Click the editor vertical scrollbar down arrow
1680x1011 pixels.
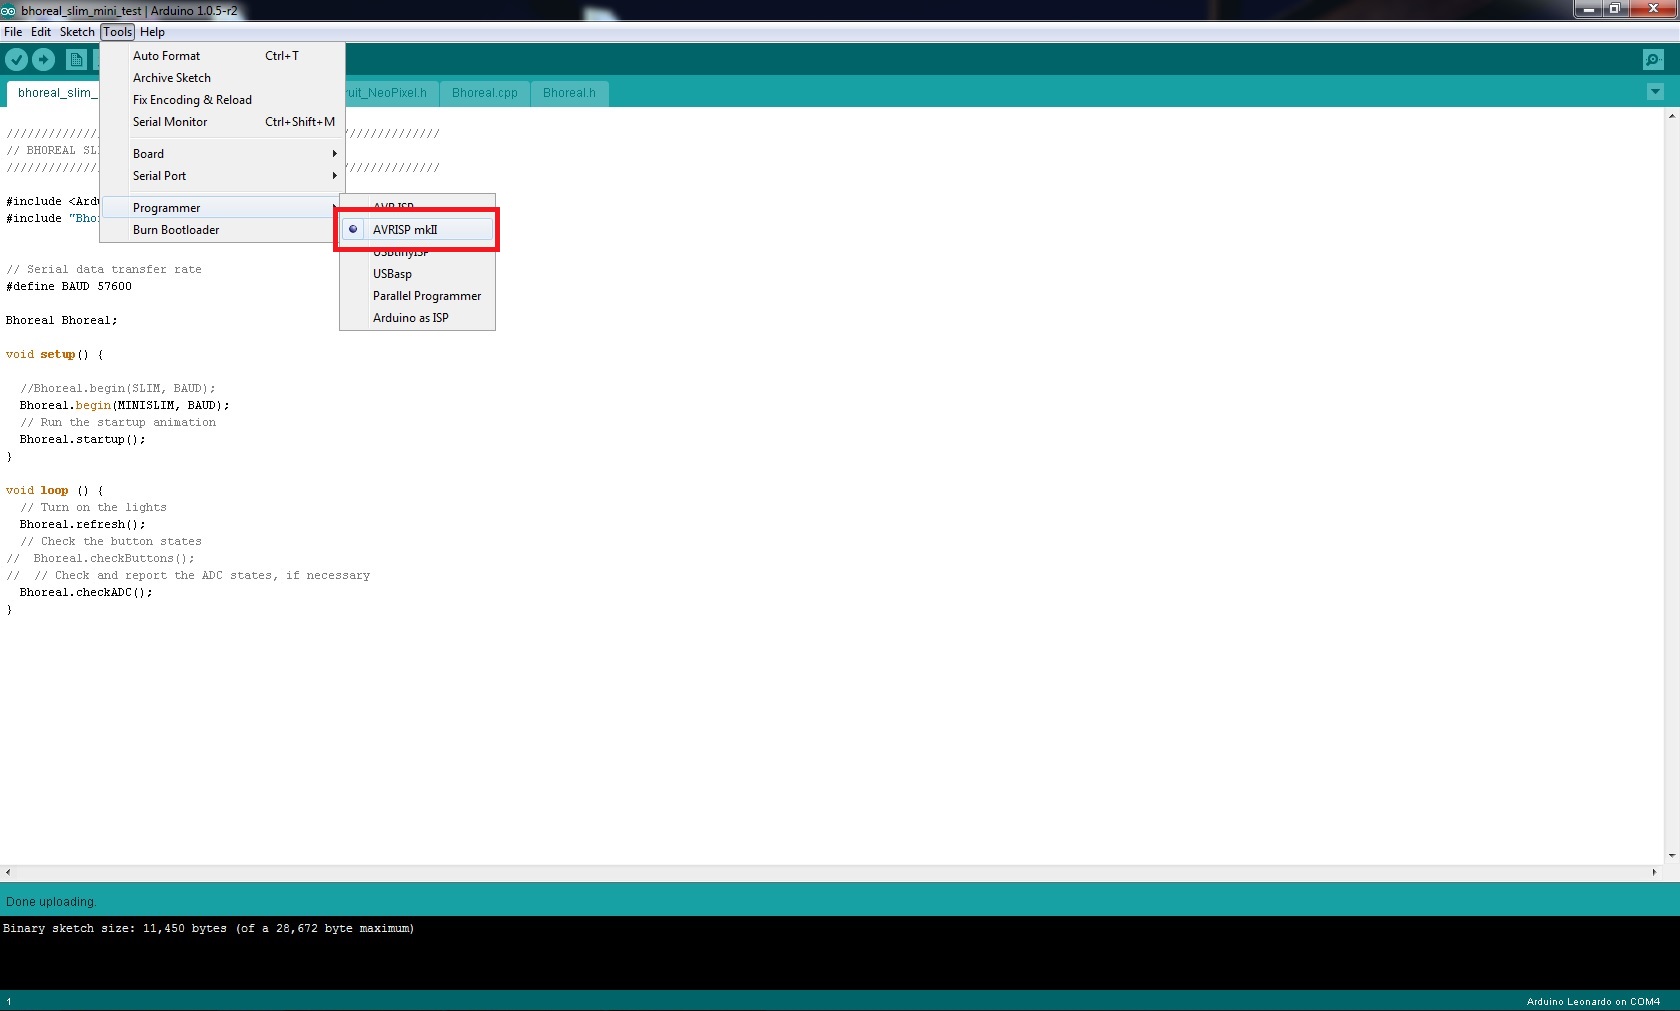tap(1671, 856)
